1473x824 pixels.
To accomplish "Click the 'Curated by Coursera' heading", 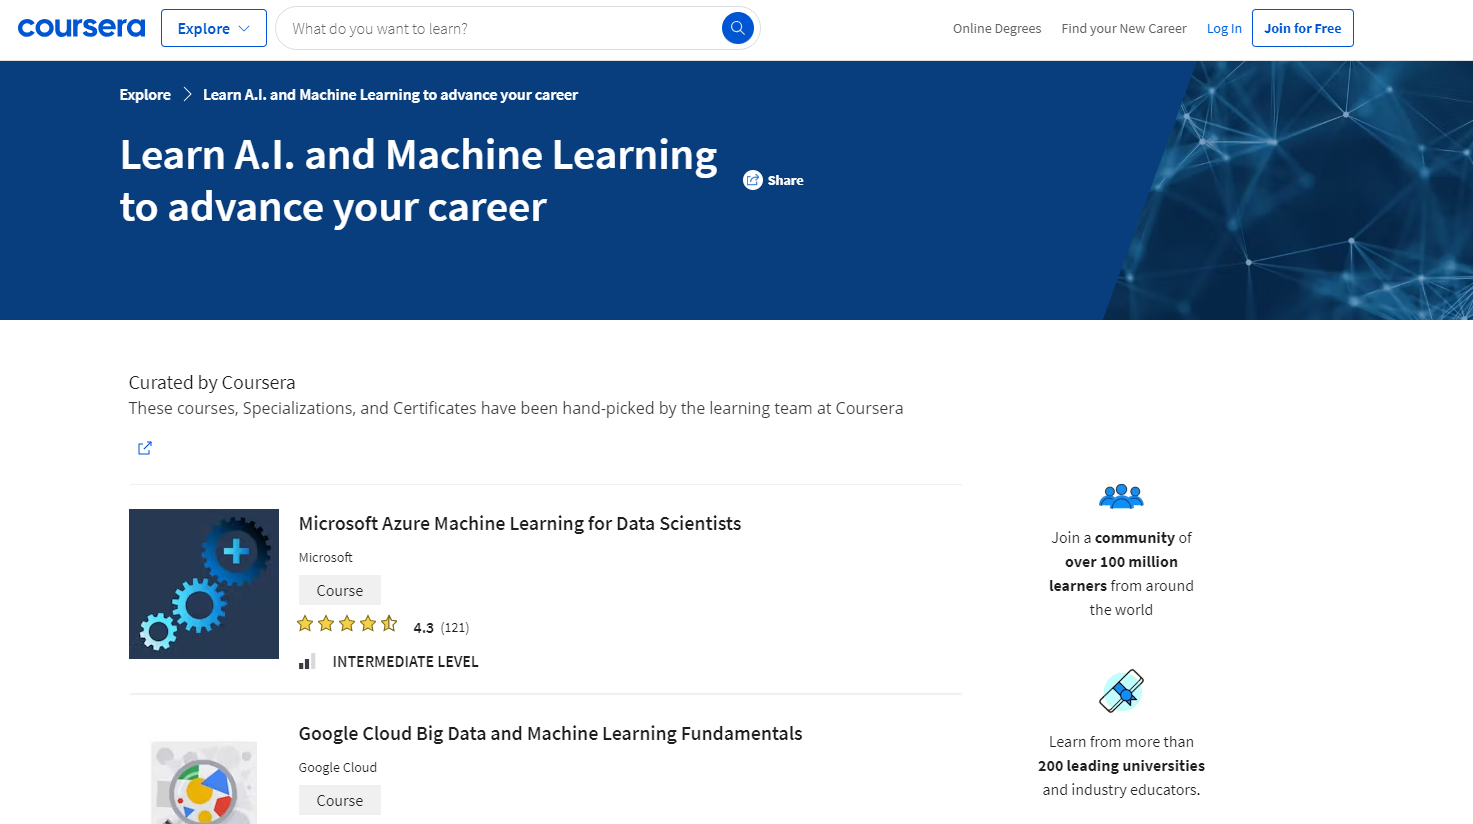I will [x=212, y=382].
